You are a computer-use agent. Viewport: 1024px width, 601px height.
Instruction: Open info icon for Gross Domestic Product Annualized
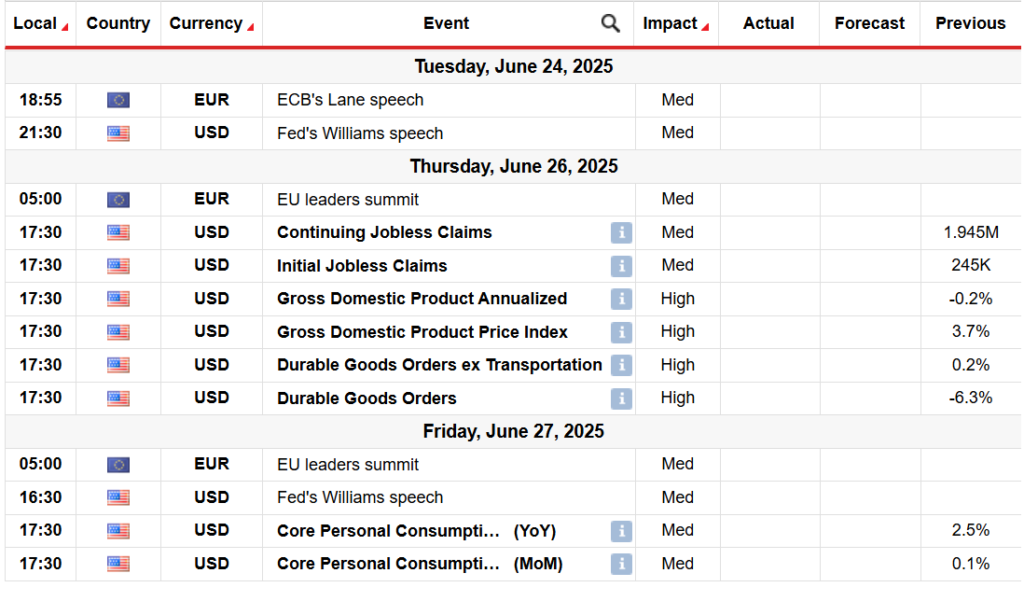621,299
